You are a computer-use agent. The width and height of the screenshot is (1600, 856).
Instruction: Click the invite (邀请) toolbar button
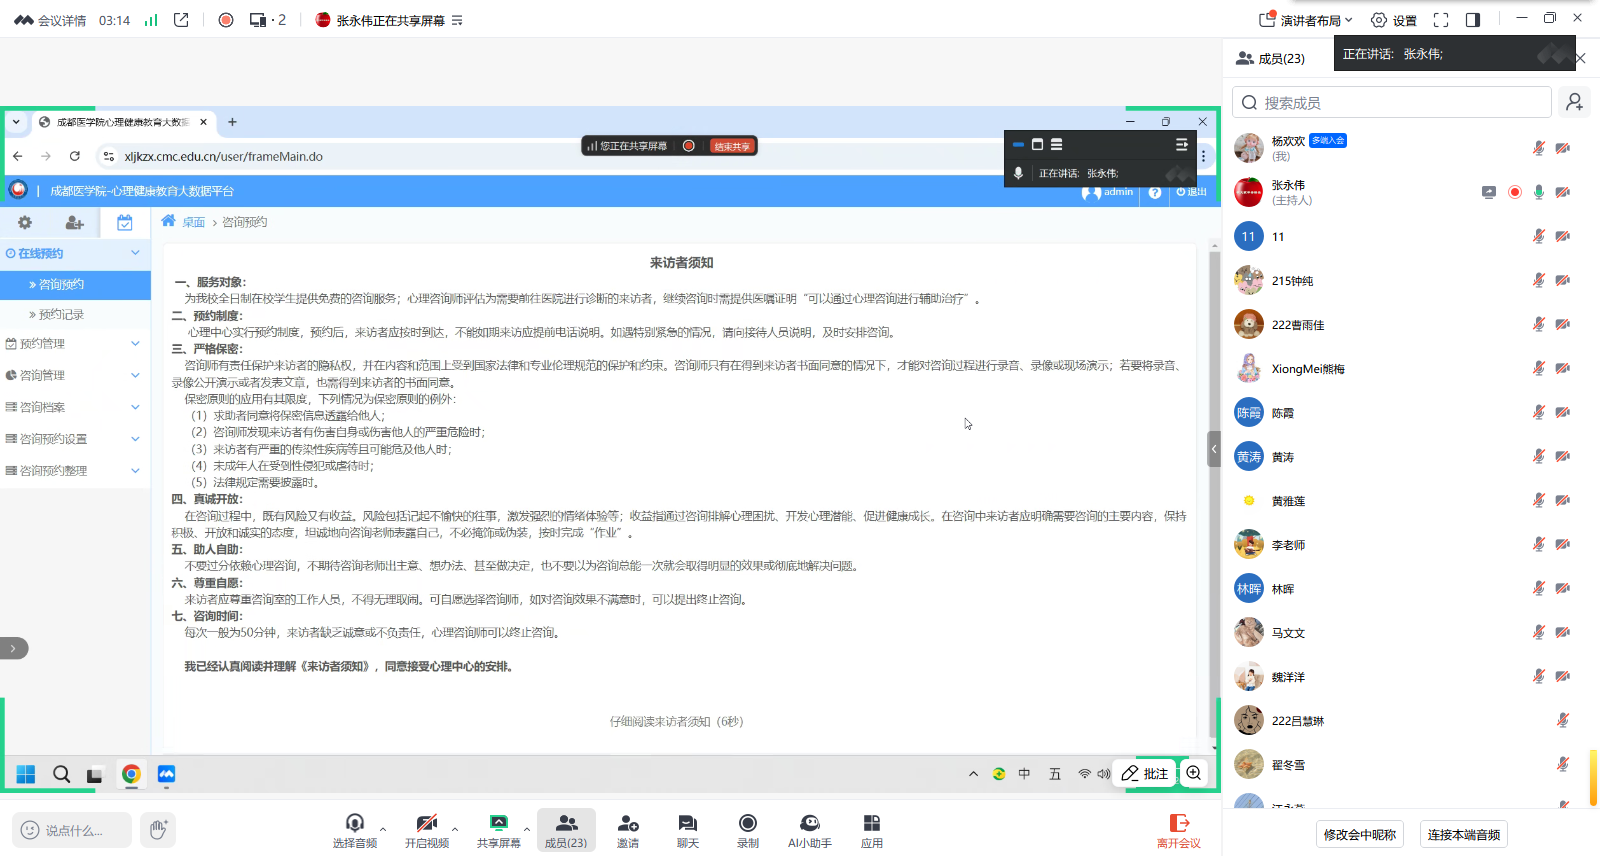click(628, 831)
